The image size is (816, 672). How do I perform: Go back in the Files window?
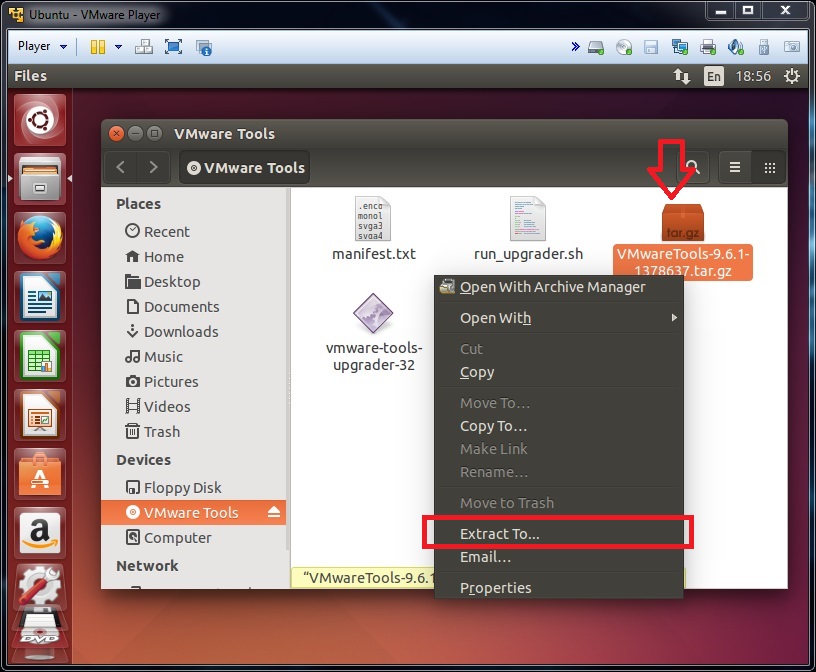pyautogui.click(x=121, y=168)
